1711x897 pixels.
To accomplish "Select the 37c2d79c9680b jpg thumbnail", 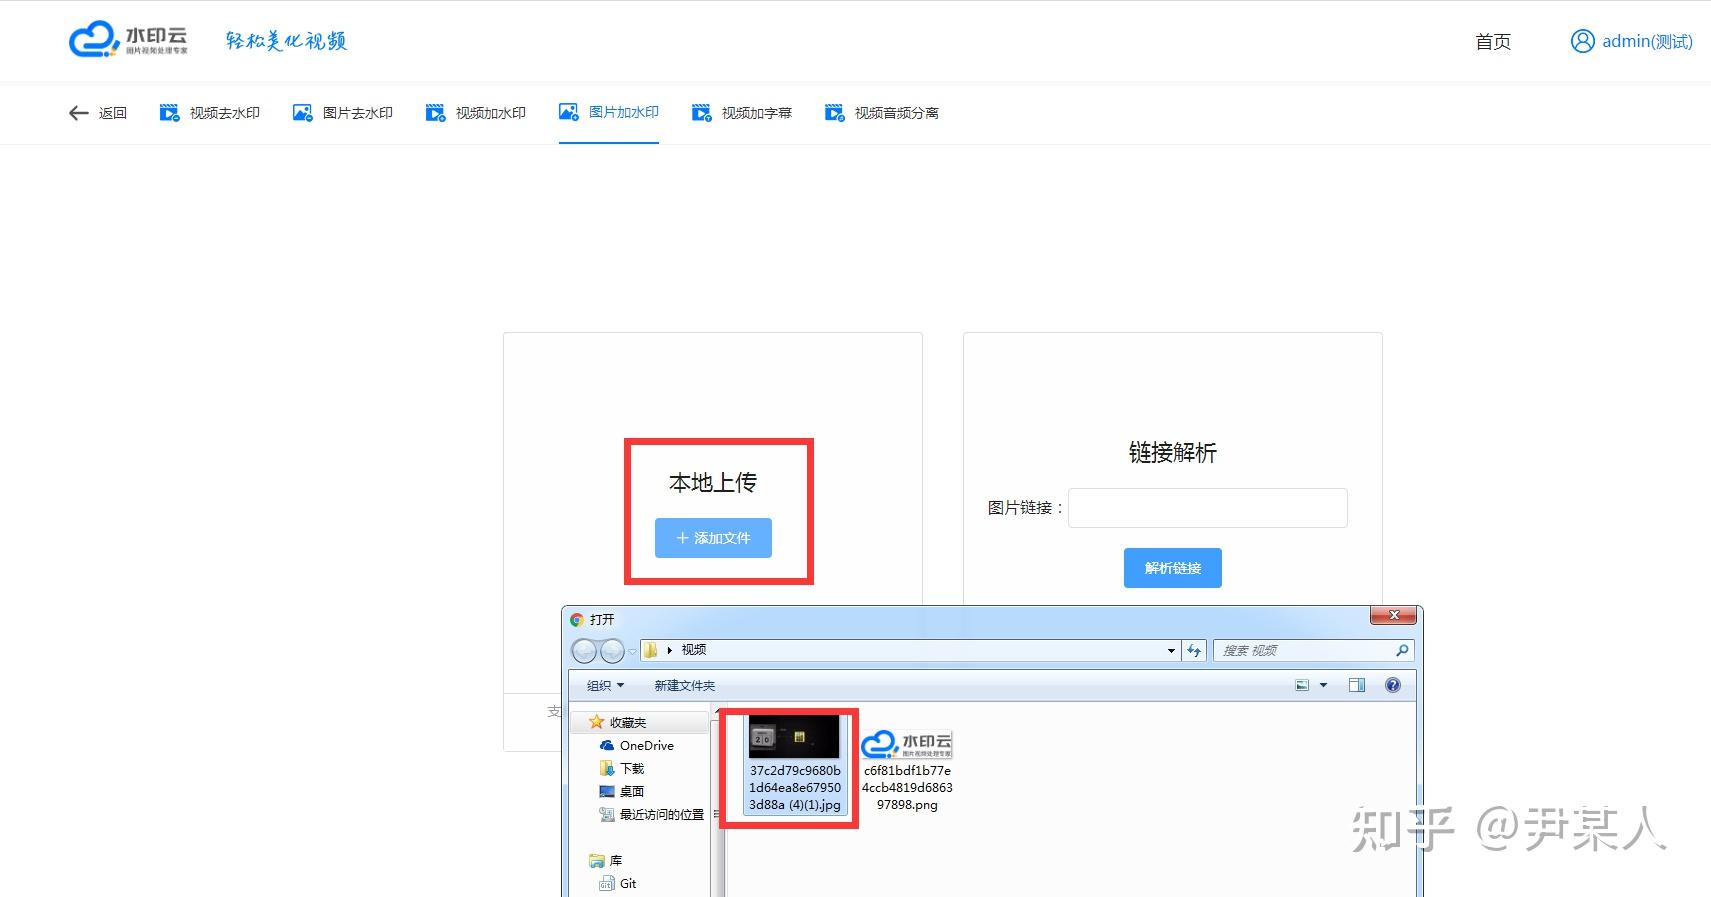I will (x=794, y=764).
